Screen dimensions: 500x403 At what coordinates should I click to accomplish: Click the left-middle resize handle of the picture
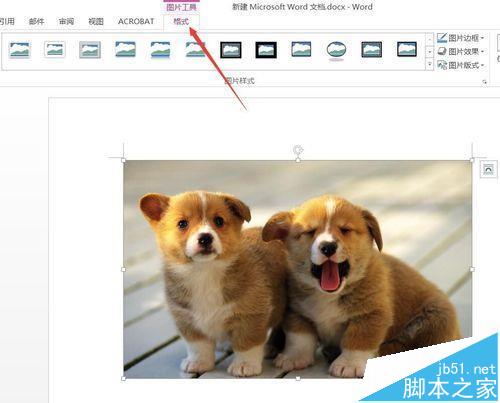point(124,269)
